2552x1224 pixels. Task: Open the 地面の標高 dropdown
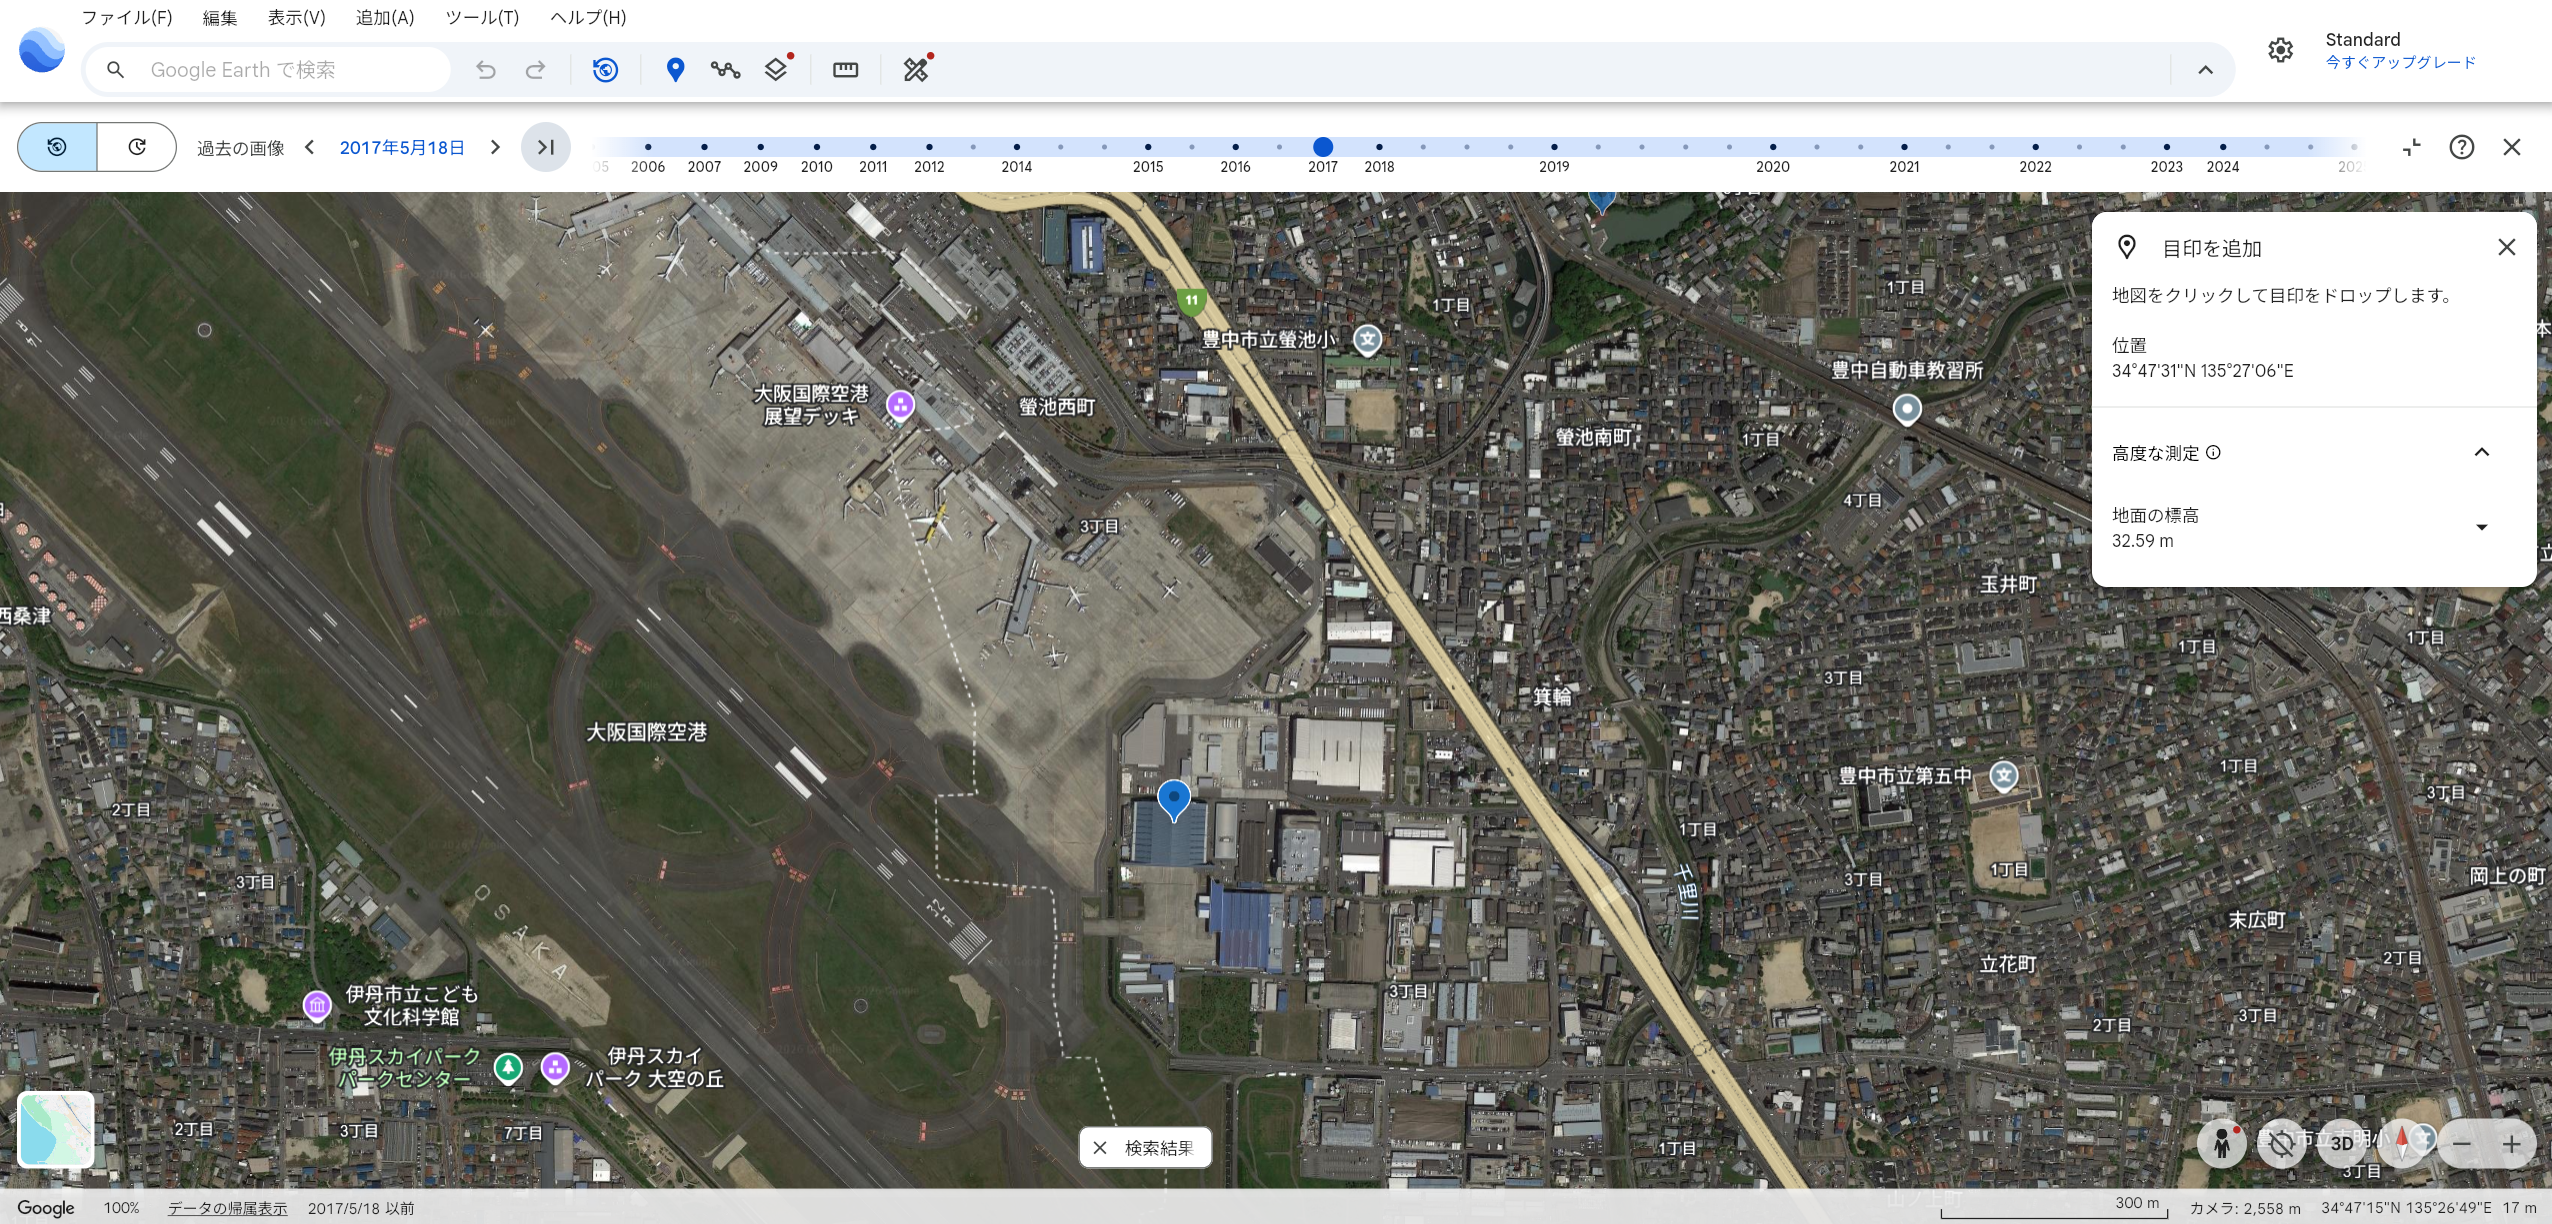(x=2481, y=528)
